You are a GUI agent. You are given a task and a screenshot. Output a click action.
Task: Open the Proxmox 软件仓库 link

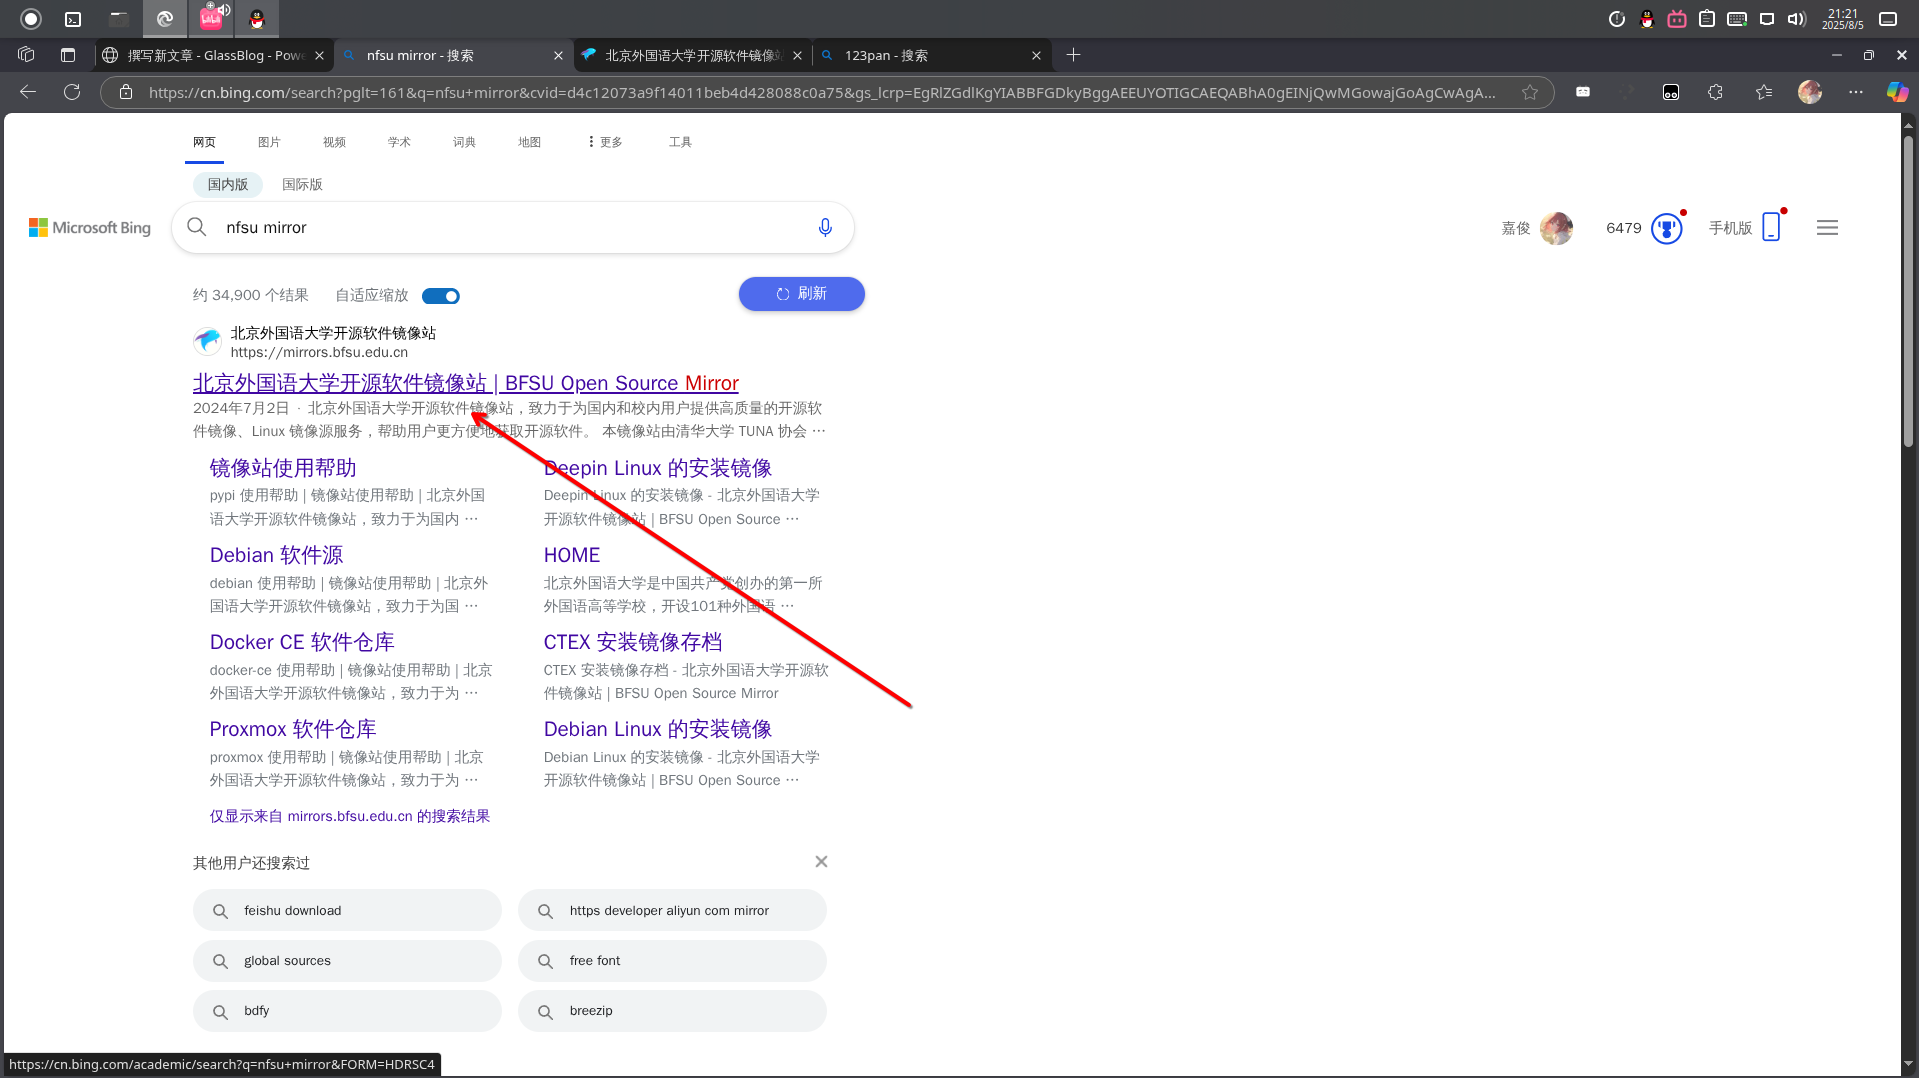[x=293, y=729]
